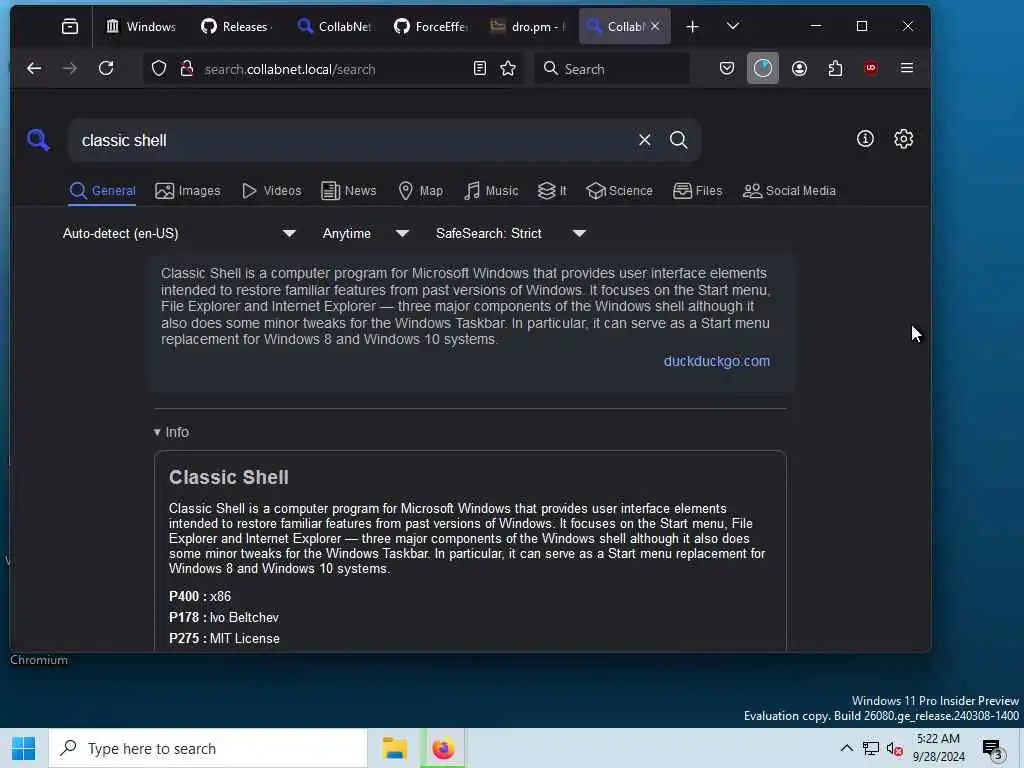The height and width of the screenshot is (768, 1024).
Task: Click the P178 : Ivo Beltchev line
Action: pyautogui.click(x=223, y=617)
